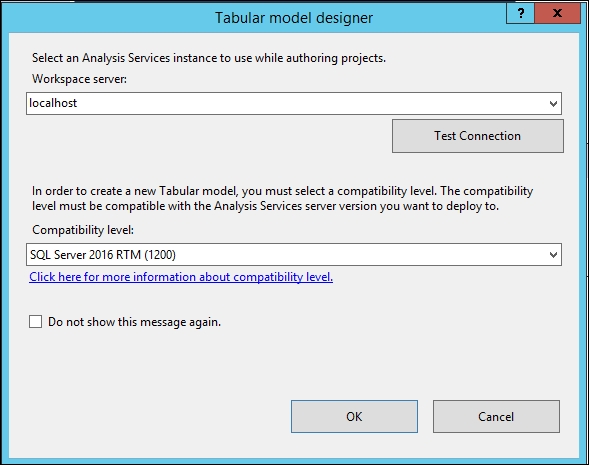Confirm the dialog with OK

[x=354, y=417]
